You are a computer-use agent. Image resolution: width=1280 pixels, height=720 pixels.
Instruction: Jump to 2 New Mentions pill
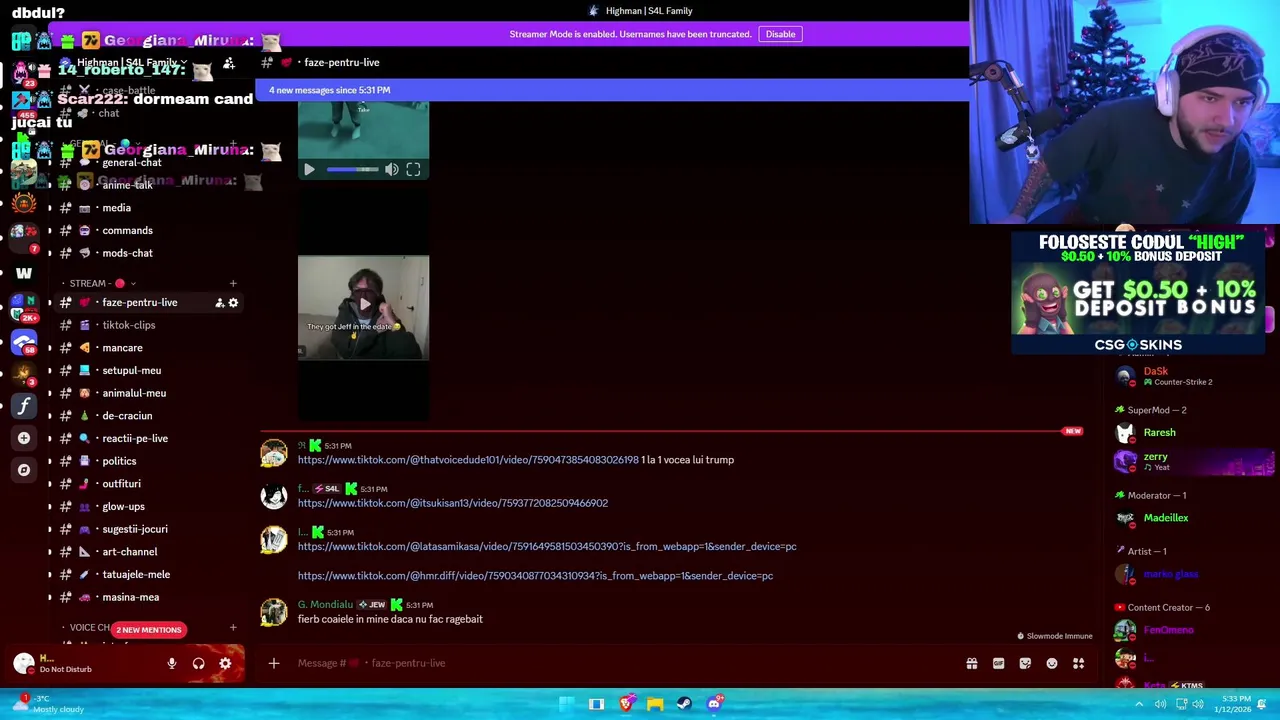coord(149,630)
